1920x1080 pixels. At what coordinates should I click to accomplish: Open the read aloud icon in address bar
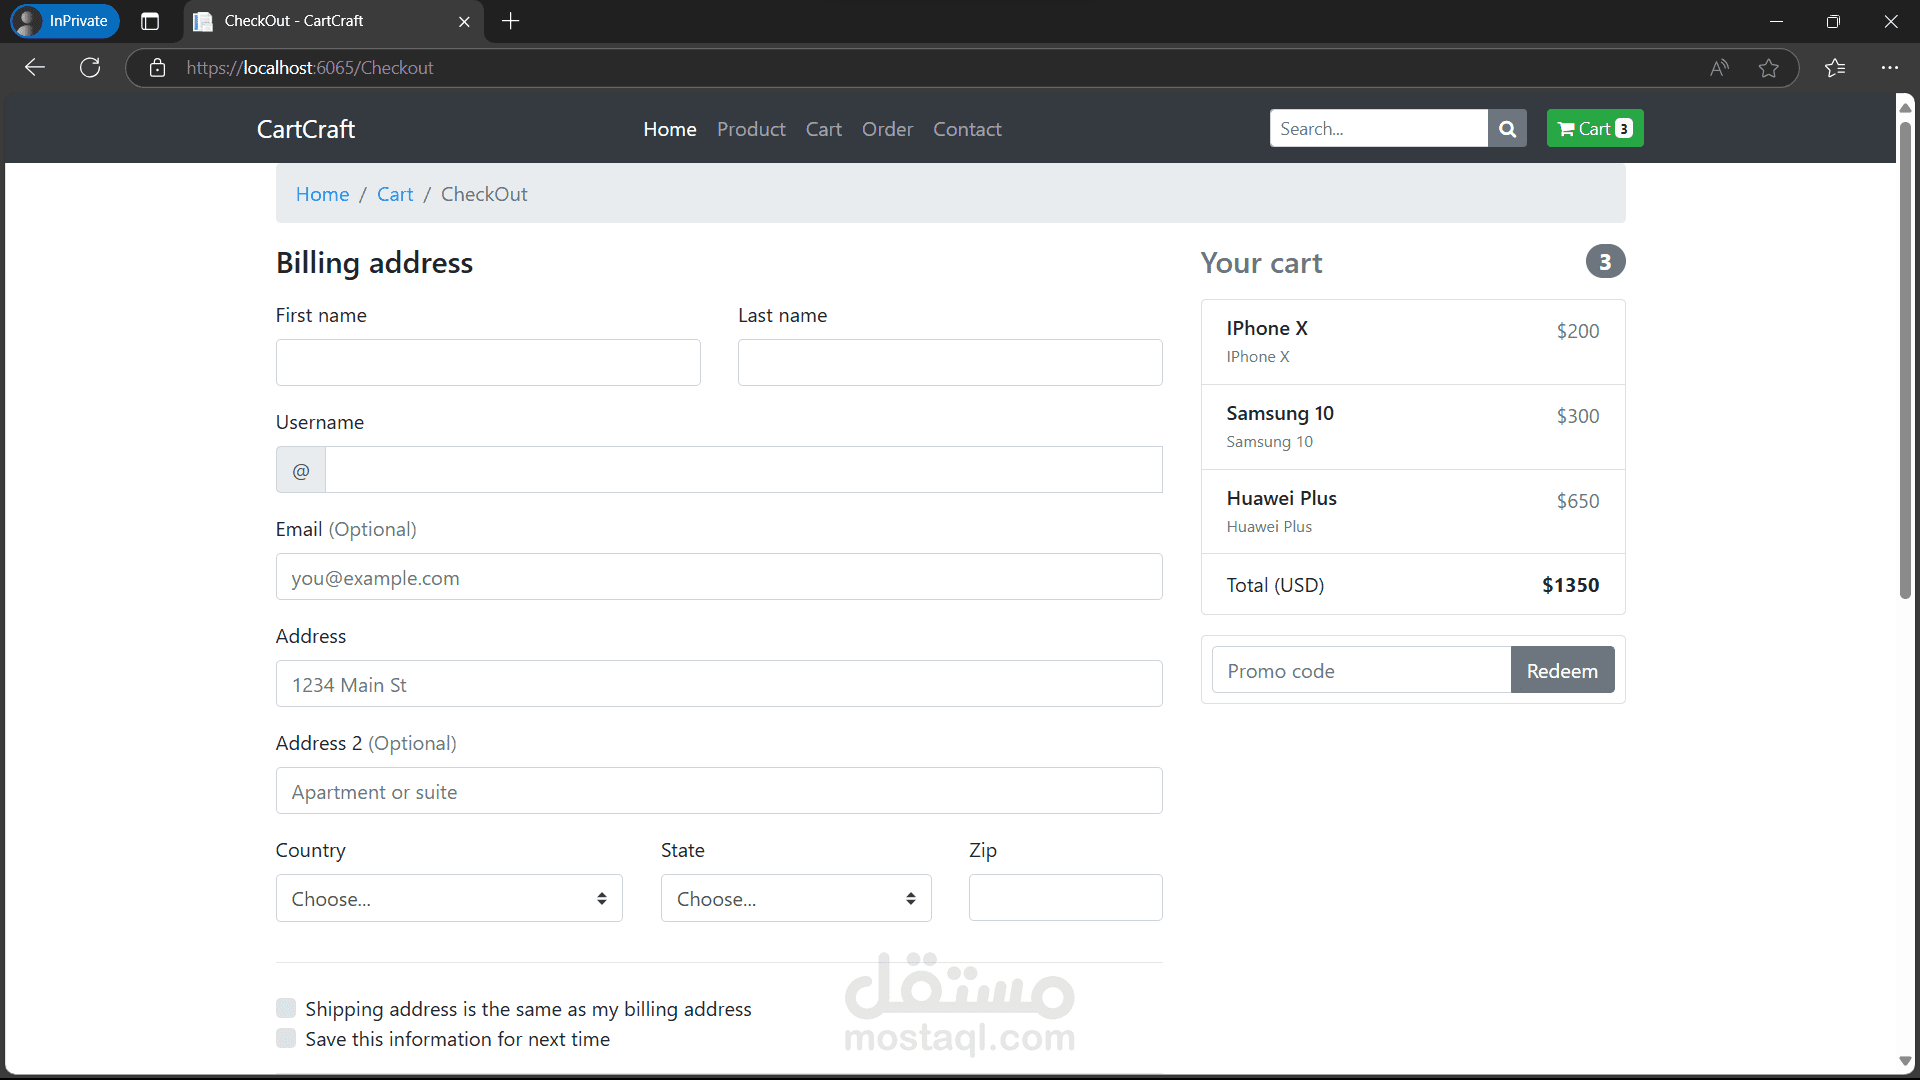pyautogui.click(x=1719, y=68)
